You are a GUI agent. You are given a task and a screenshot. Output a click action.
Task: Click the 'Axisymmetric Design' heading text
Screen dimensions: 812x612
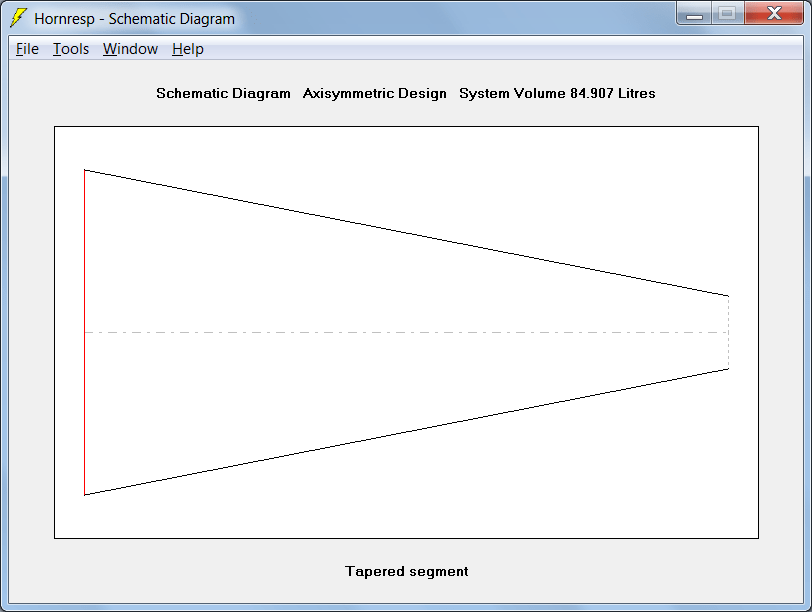[x=374, y=93]
